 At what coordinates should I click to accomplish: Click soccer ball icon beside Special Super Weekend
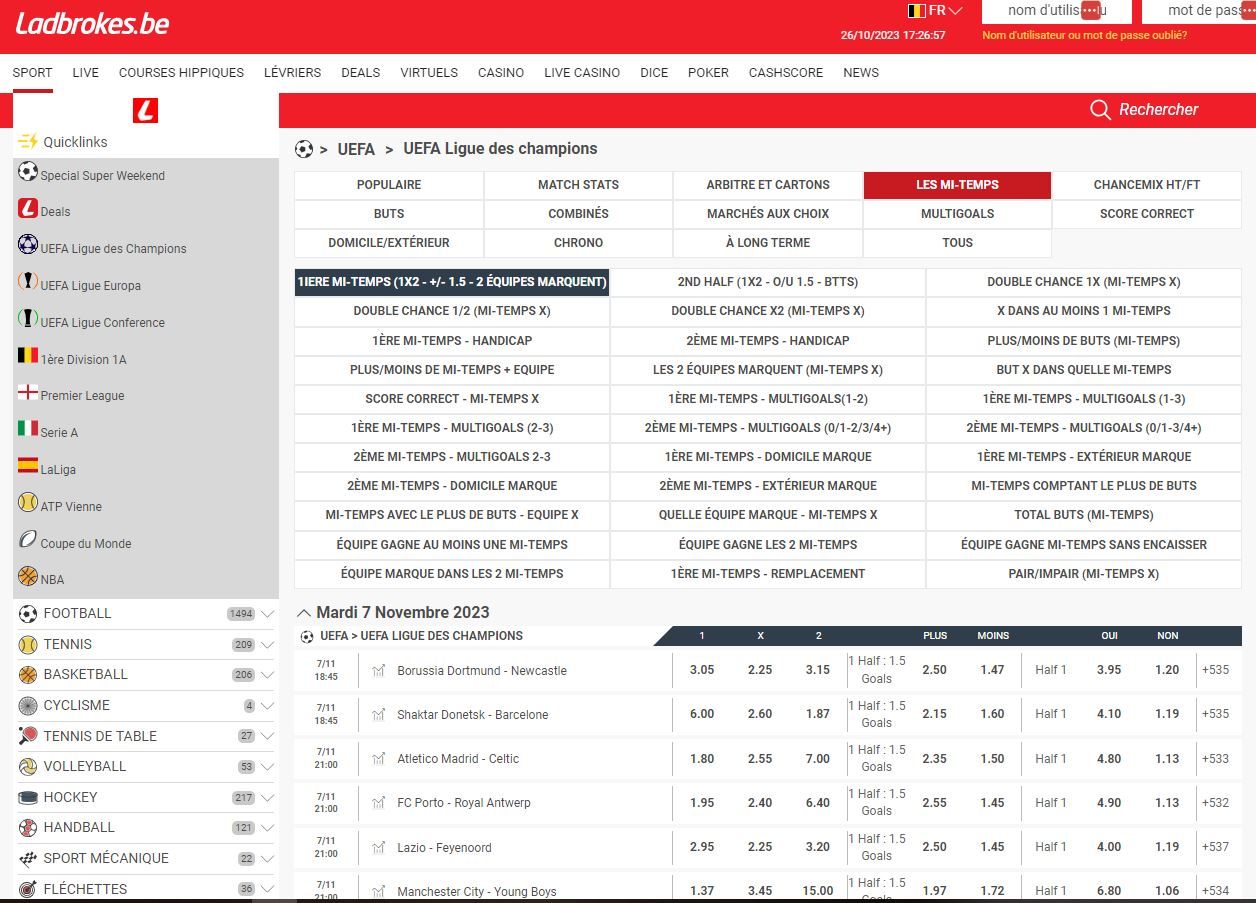point(28,172)
